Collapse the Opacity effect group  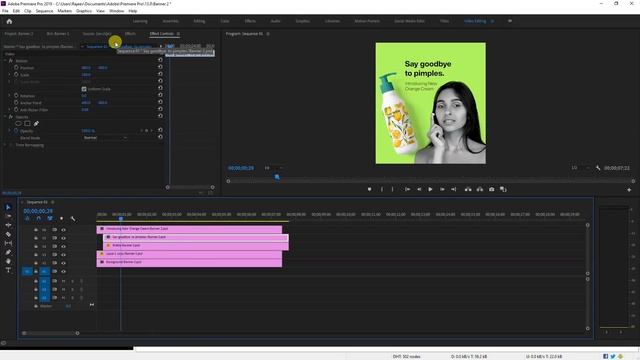(5, 117)
